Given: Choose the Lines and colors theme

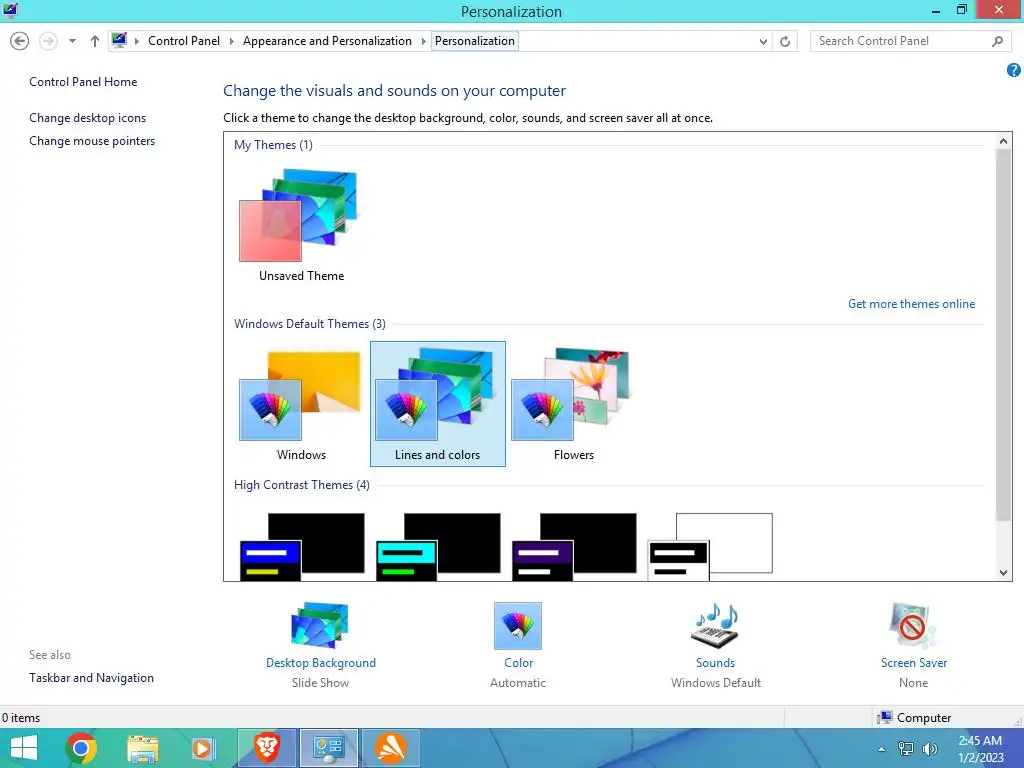Looking at the screenshot, I should pyautogui.click(x=438, y=404).
